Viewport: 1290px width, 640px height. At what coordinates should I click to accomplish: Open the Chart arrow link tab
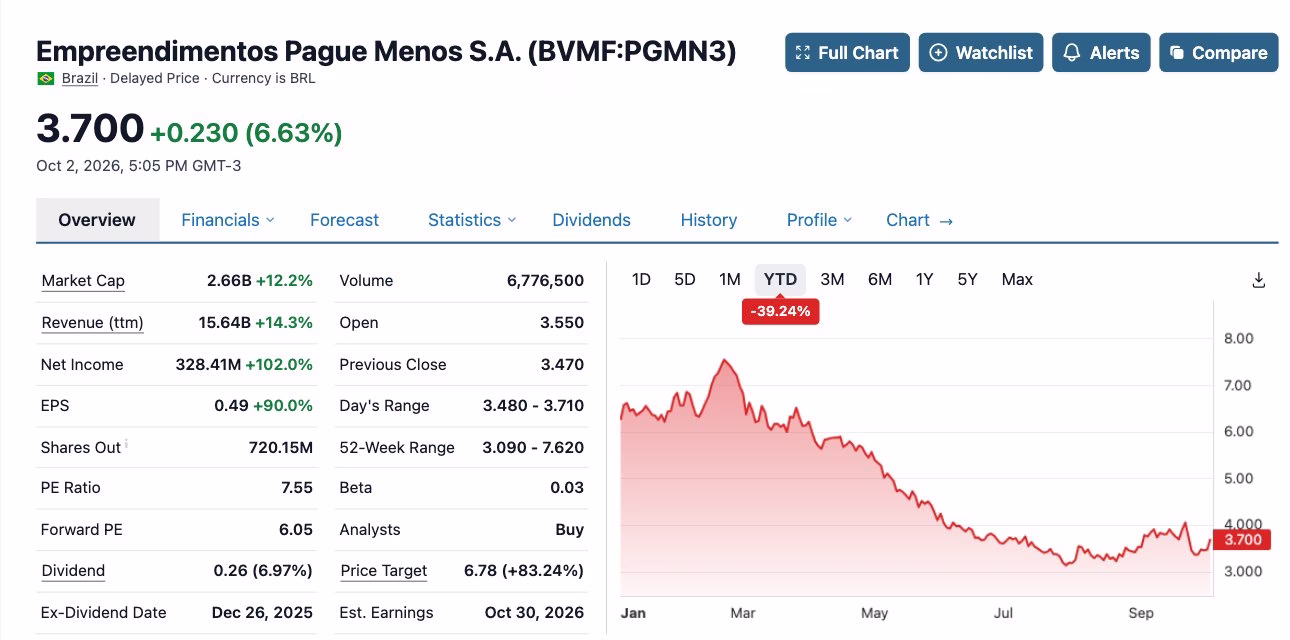click(919, 220)
